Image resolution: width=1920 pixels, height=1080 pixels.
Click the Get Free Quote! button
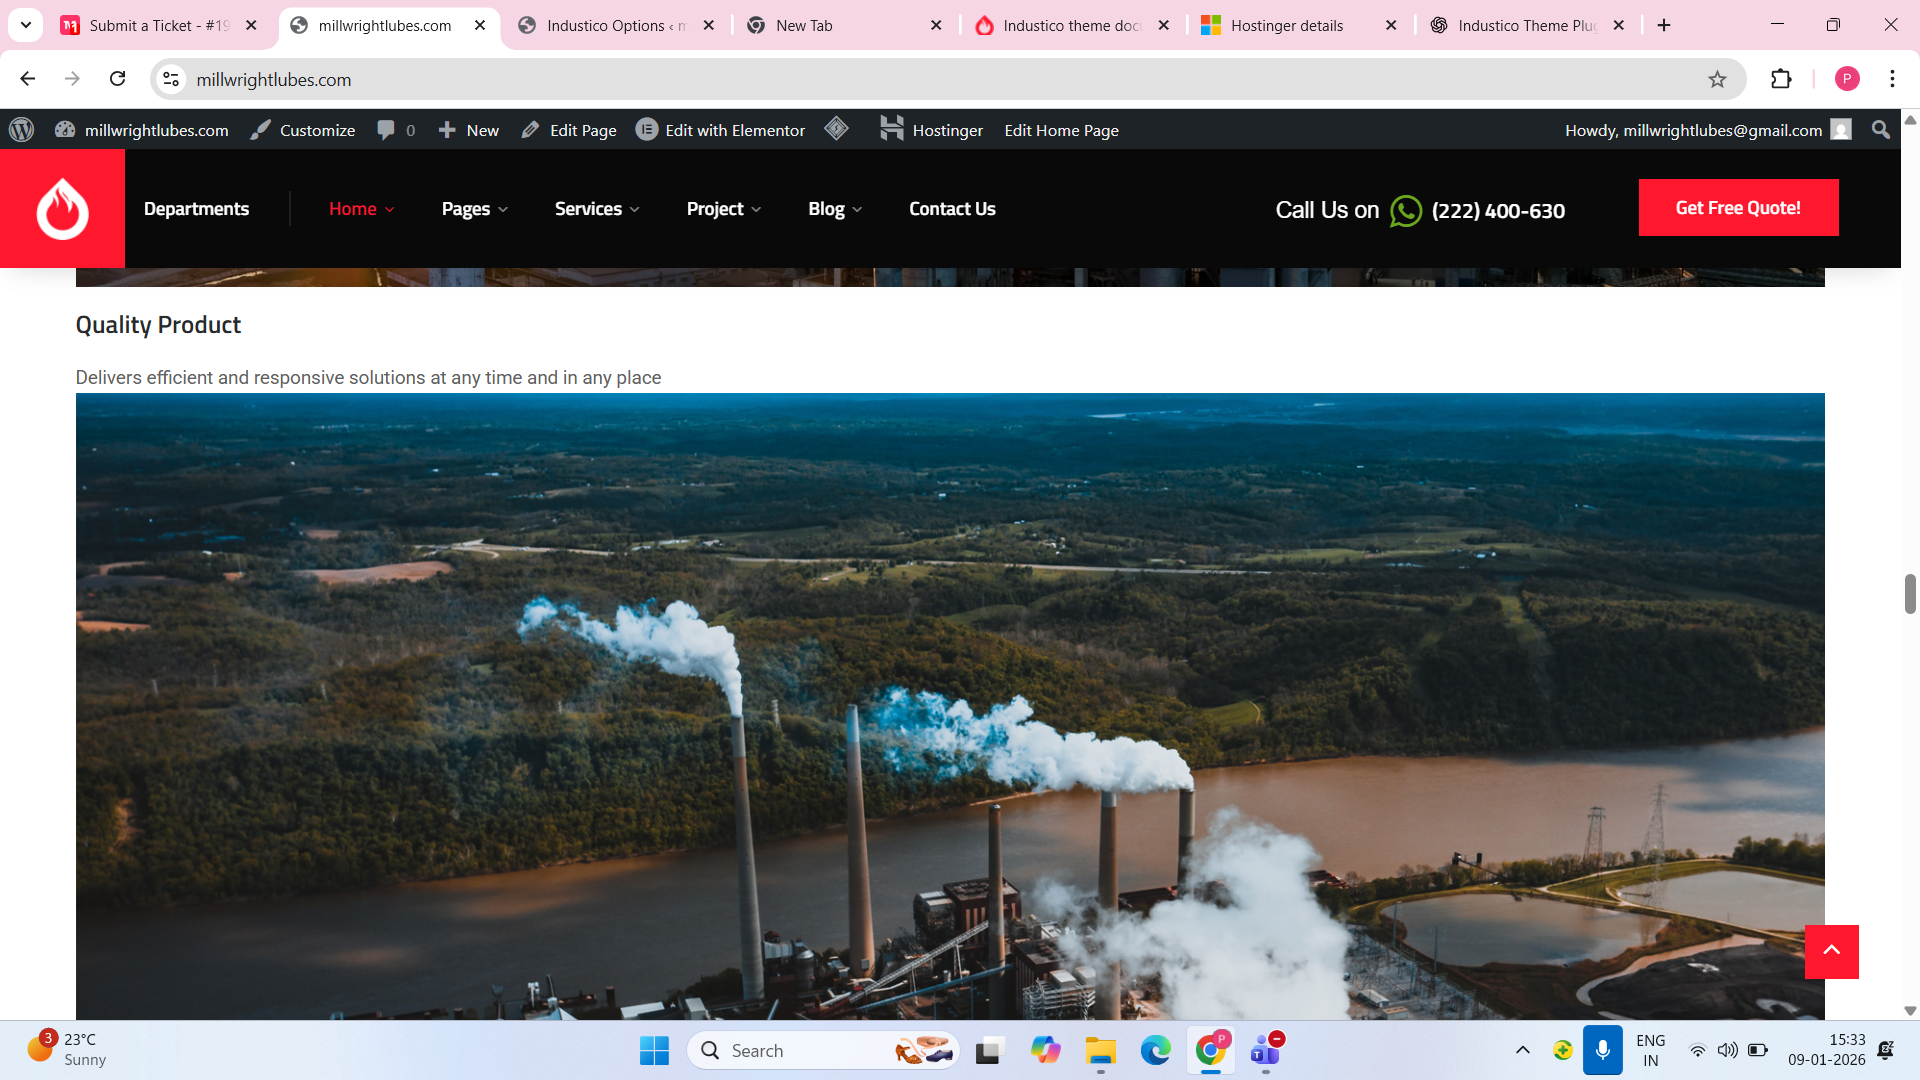tap(1738, 208)
